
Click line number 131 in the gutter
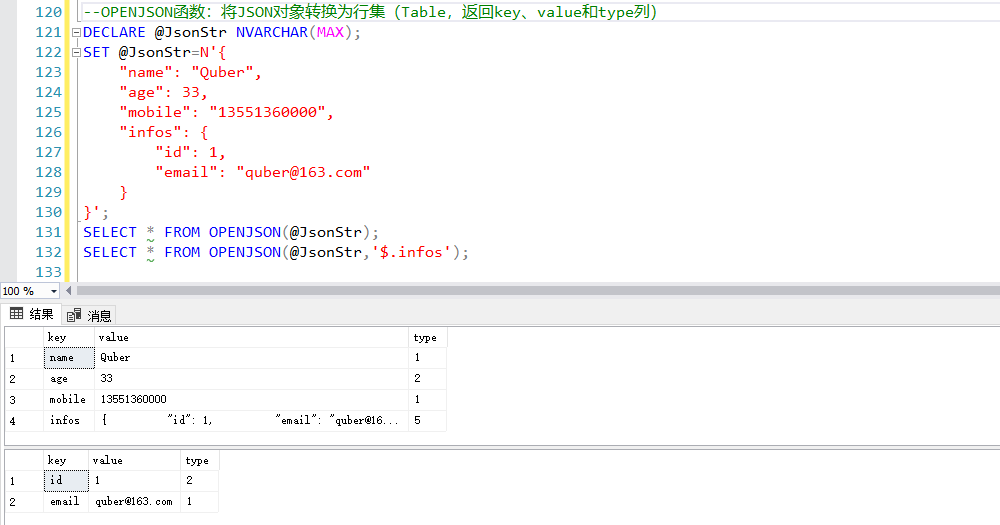[x=48, y=232]
